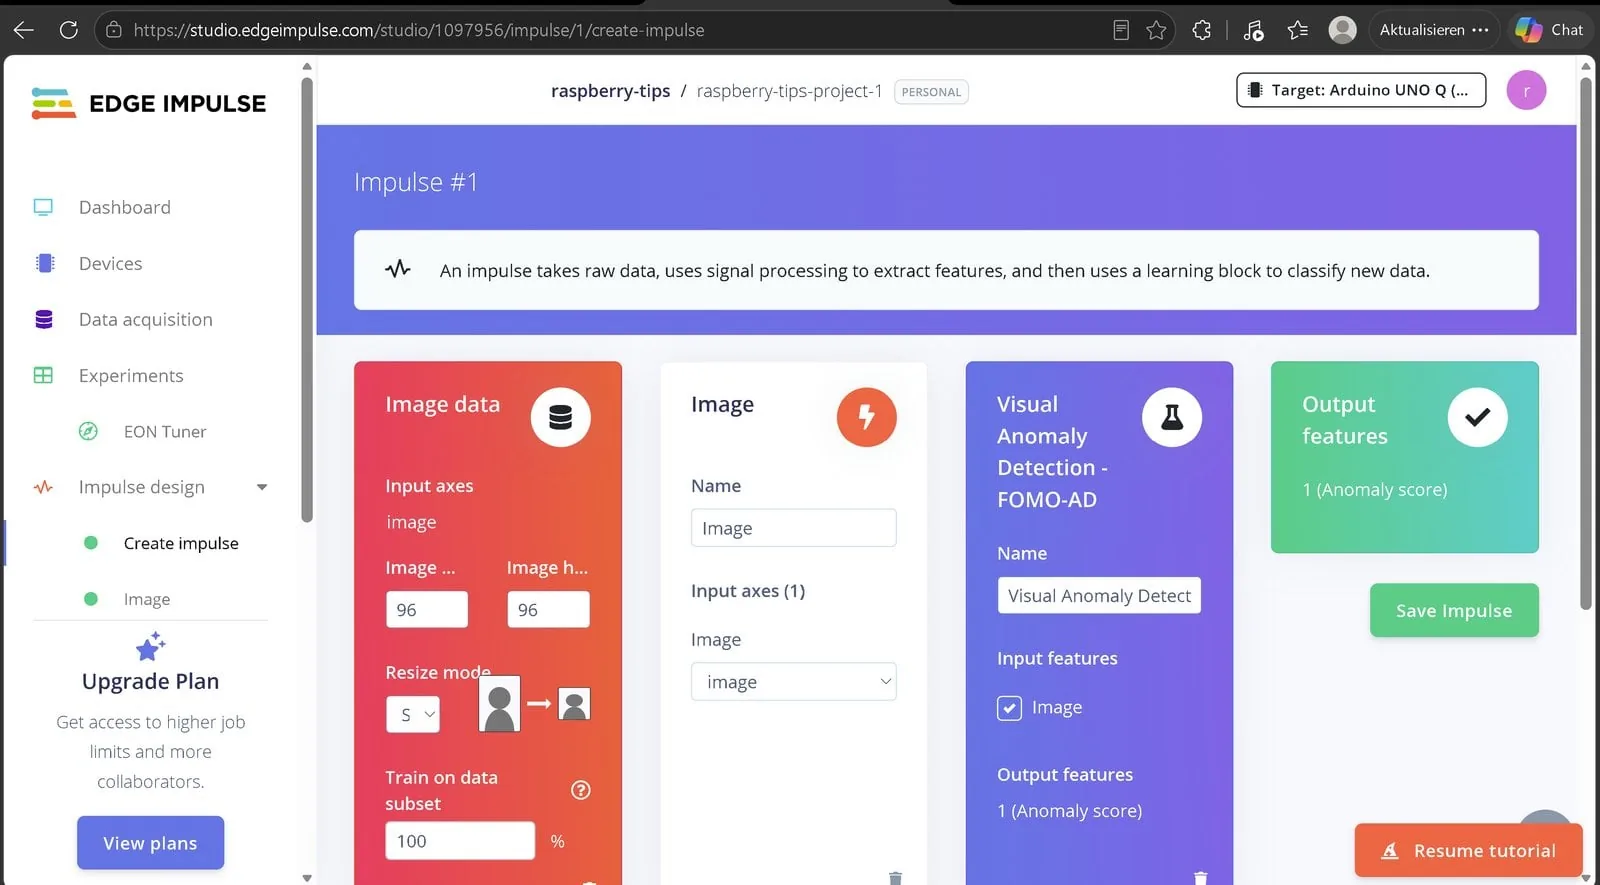Open EON Tuner
The height and width of the screenshot is (885, 1600).
[165, 431]
